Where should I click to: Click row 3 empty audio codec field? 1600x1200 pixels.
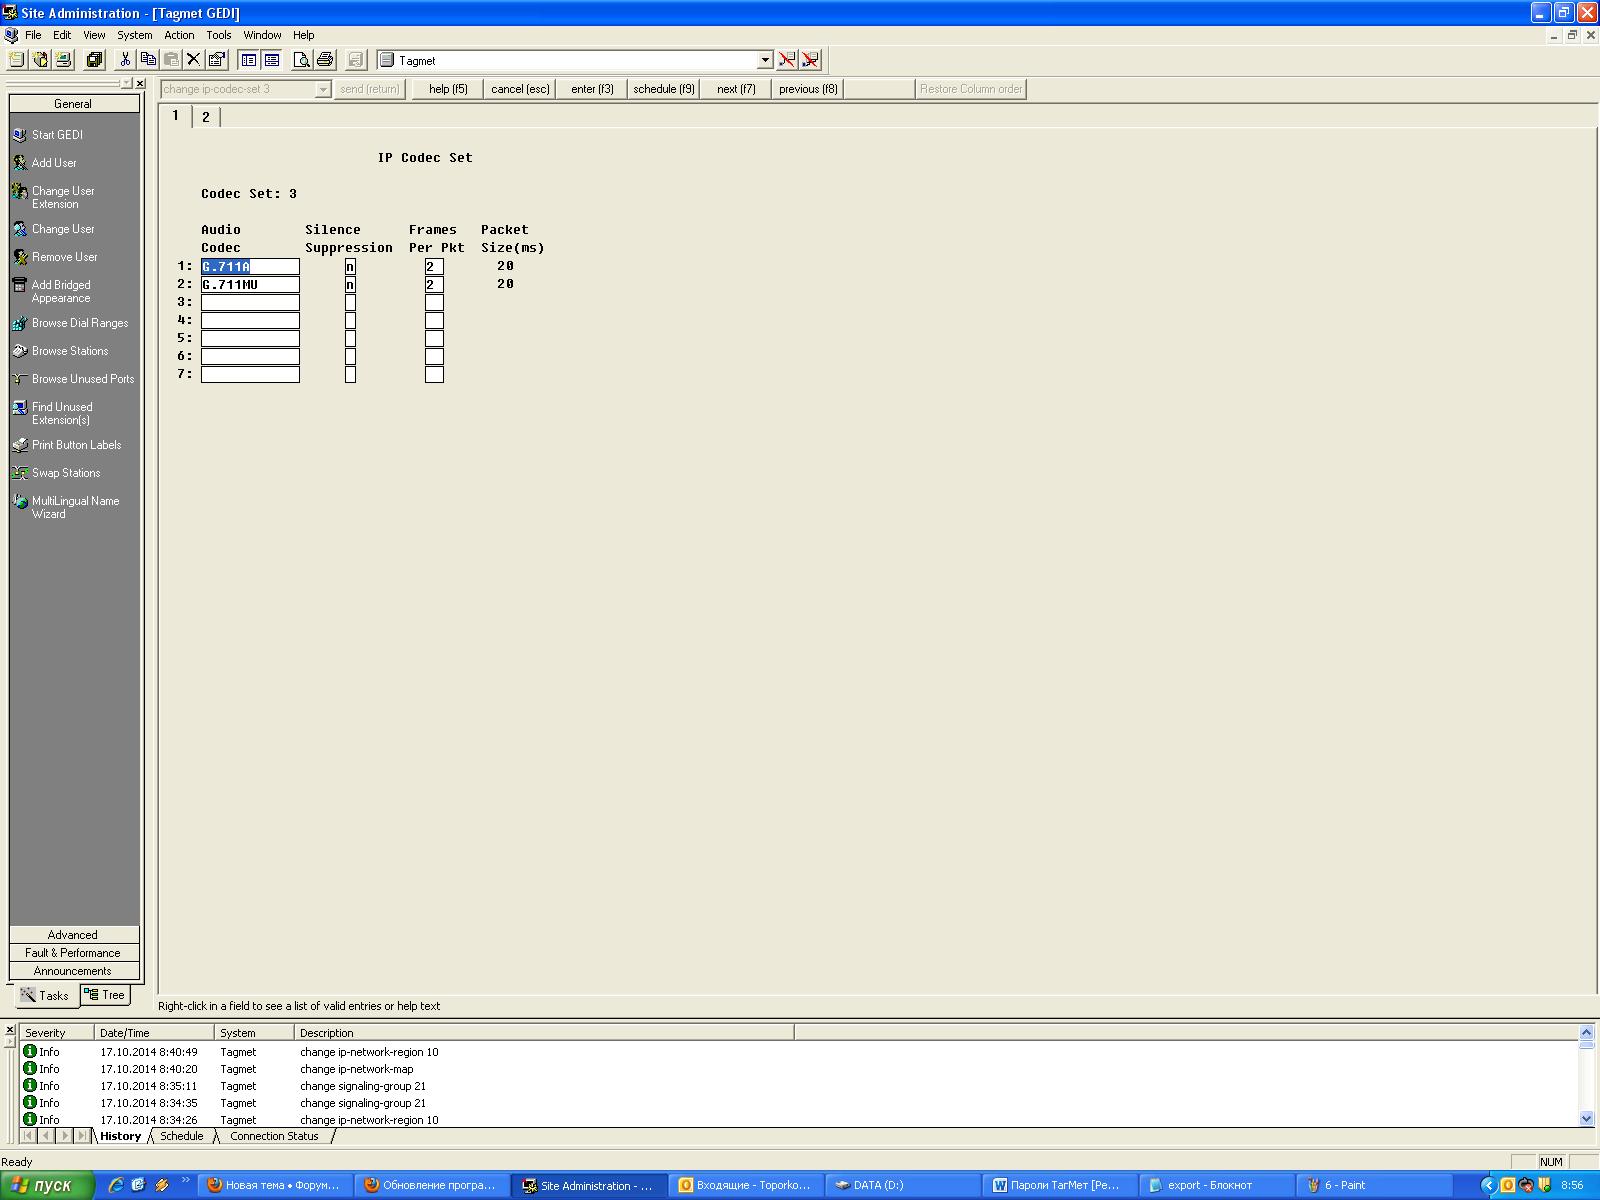tap(250, 303)
